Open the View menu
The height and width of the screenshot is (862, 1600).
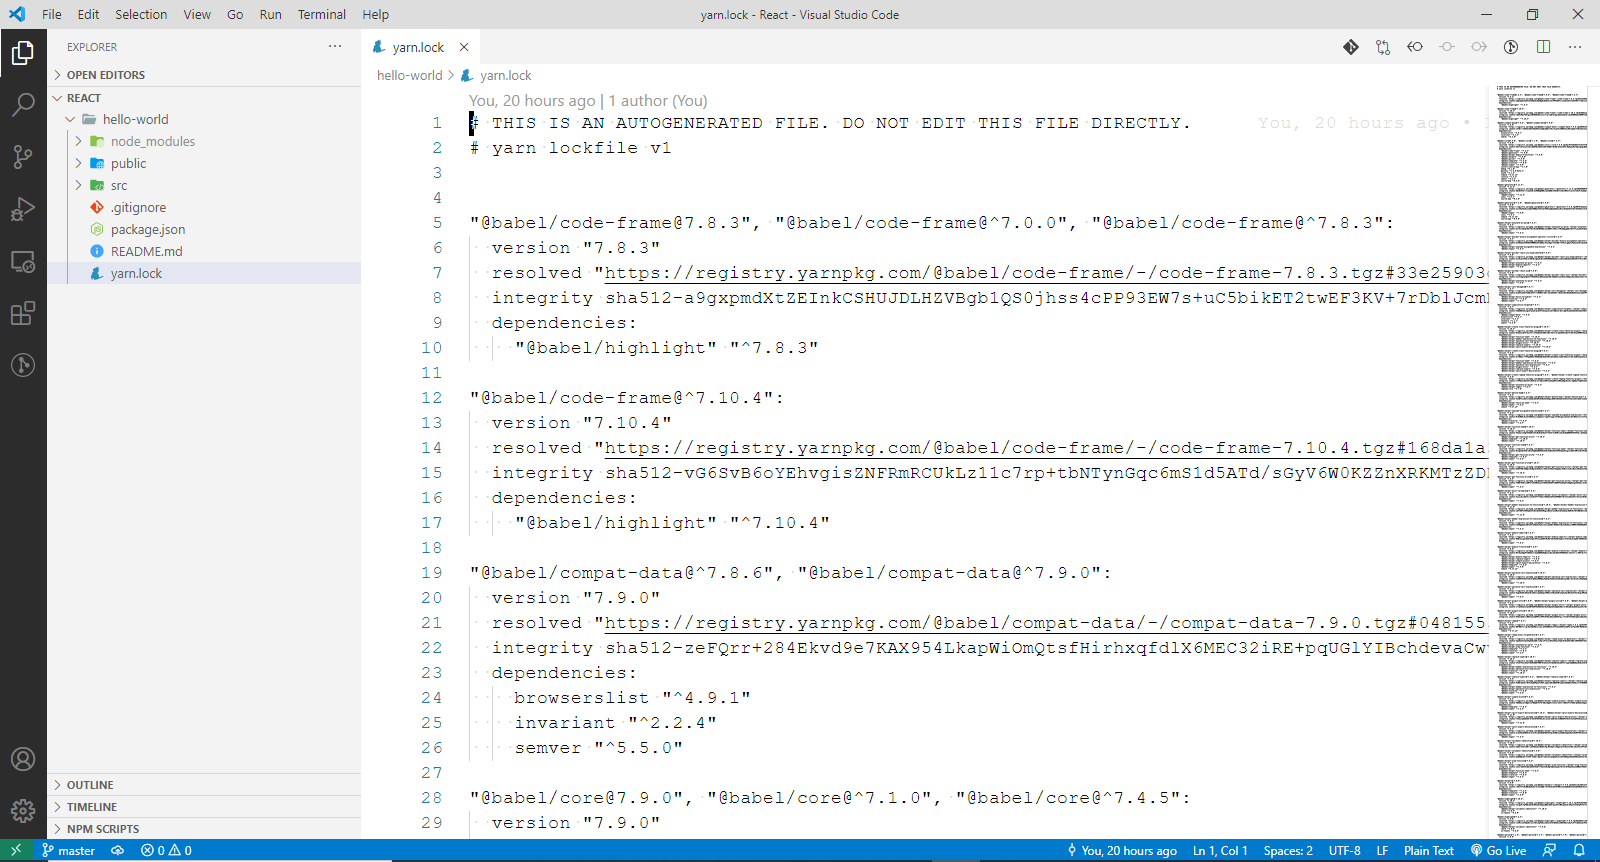point(197,14)
